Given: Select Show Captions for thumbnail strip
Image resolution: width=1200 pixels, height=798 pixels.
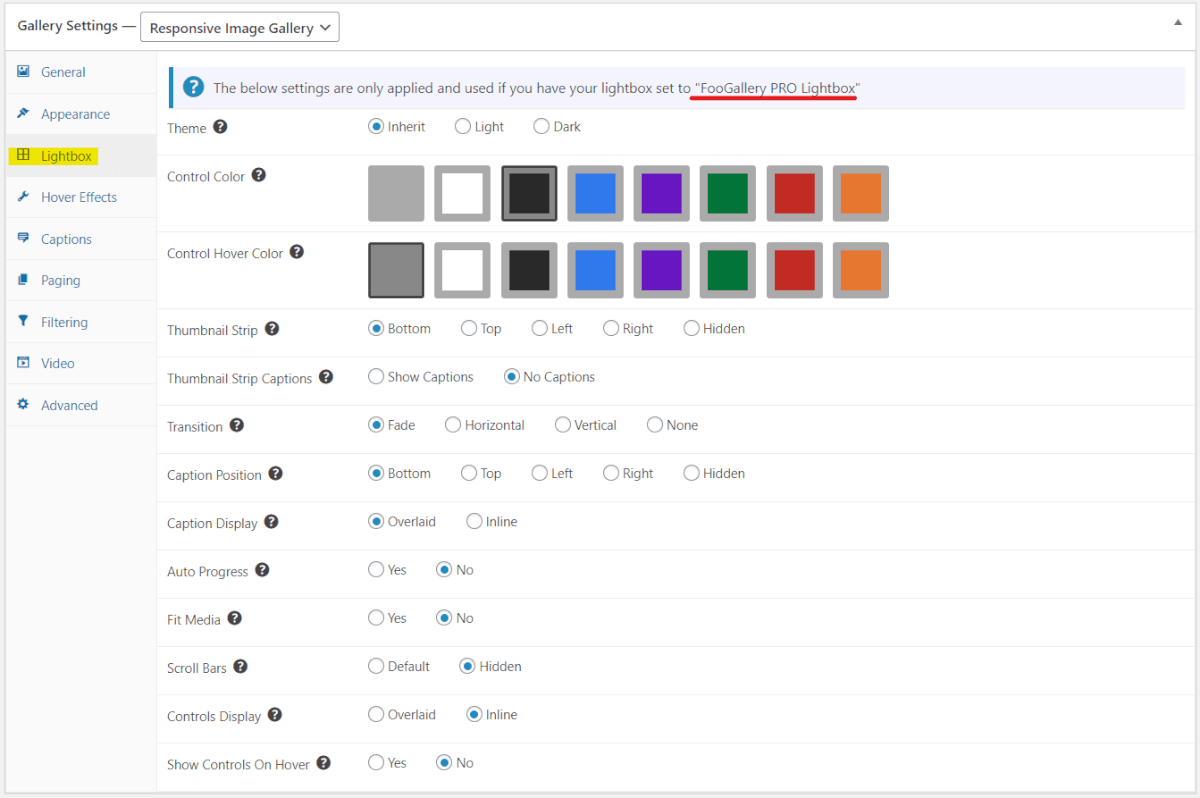Looking at the screenshot, I should tap(376, 377).
